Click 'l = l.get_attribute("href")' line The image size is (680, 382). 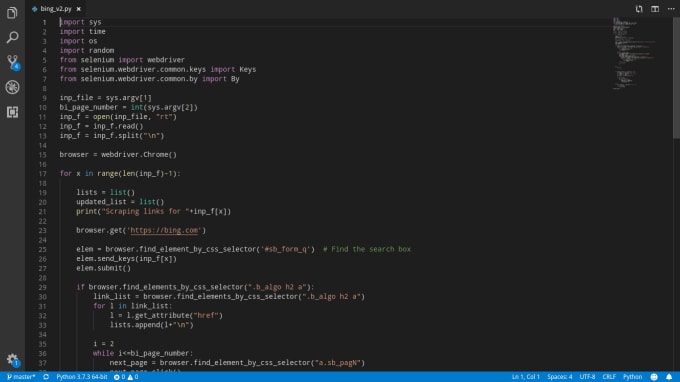tap(166, 316)
